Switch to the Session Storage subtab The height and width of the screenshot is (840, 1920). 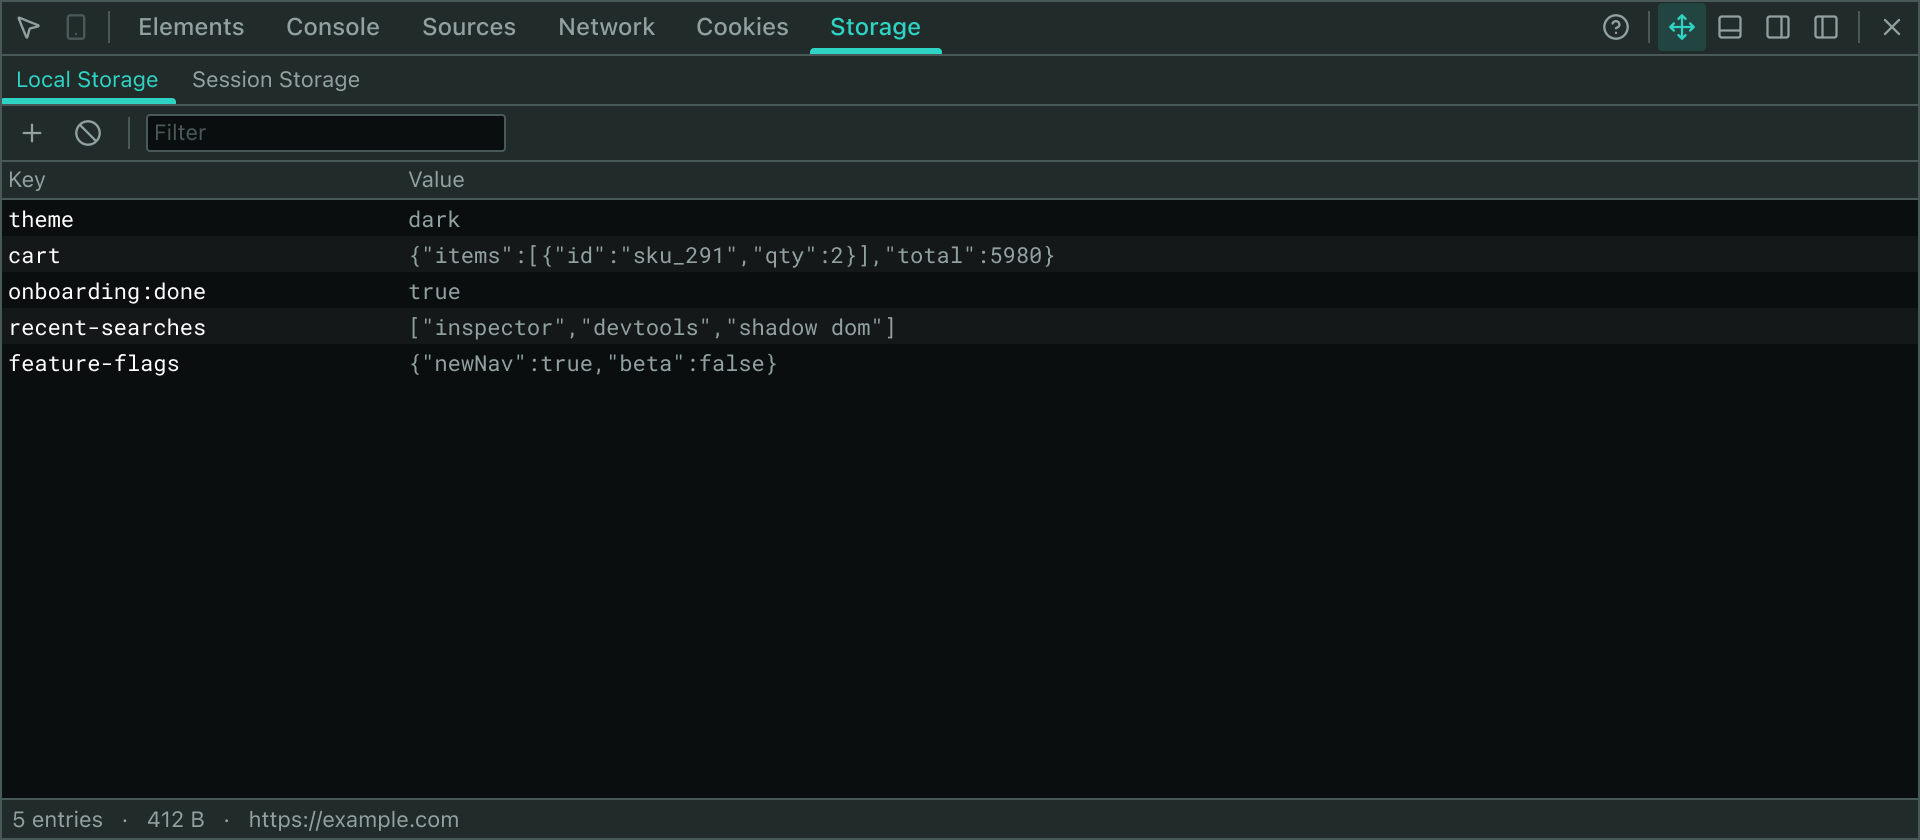point(276,80)
